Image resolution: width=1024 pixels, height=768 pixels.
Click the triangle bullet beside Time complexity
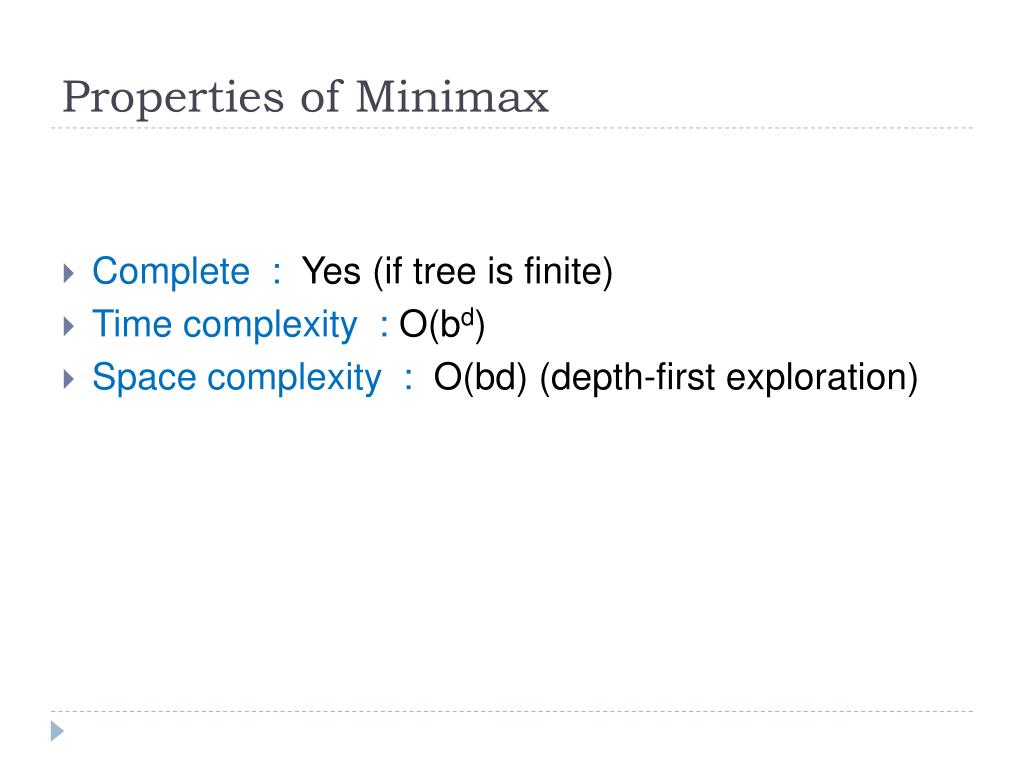pyautogui.click(x=69, y=326)
